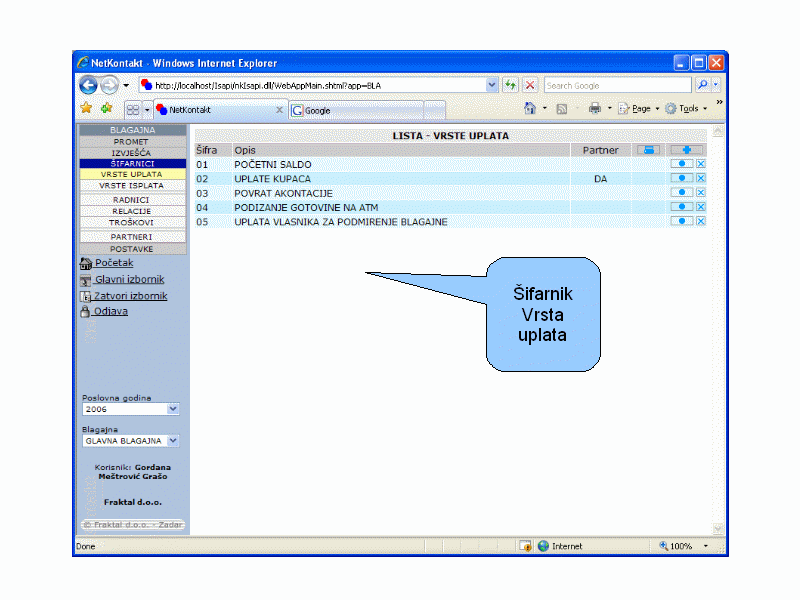Open RADNICI in the sidebar
The height and width of the screenshot is (600, 800).
click(133, 199)
